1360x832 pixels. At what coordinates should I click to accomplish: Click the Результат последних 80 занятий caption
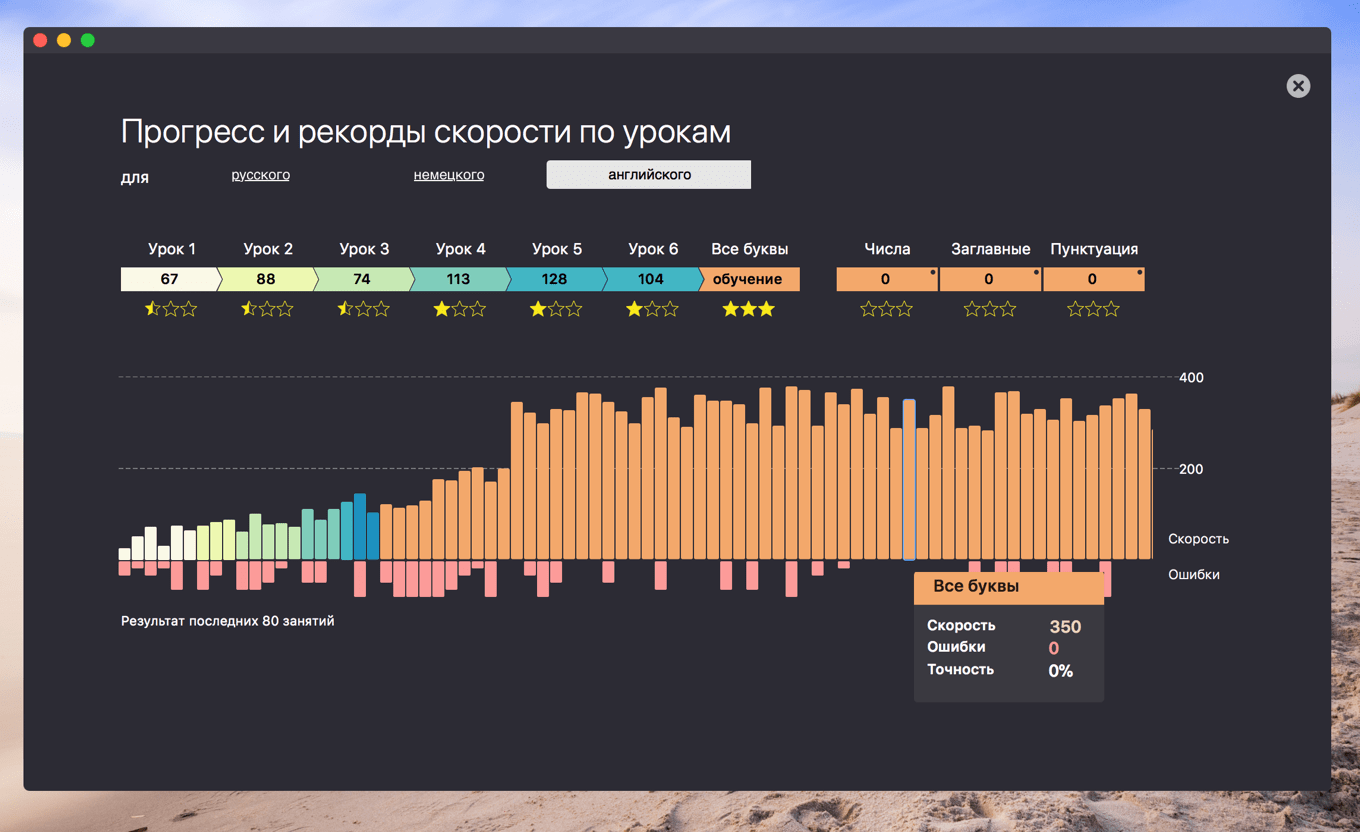[228, 621]
